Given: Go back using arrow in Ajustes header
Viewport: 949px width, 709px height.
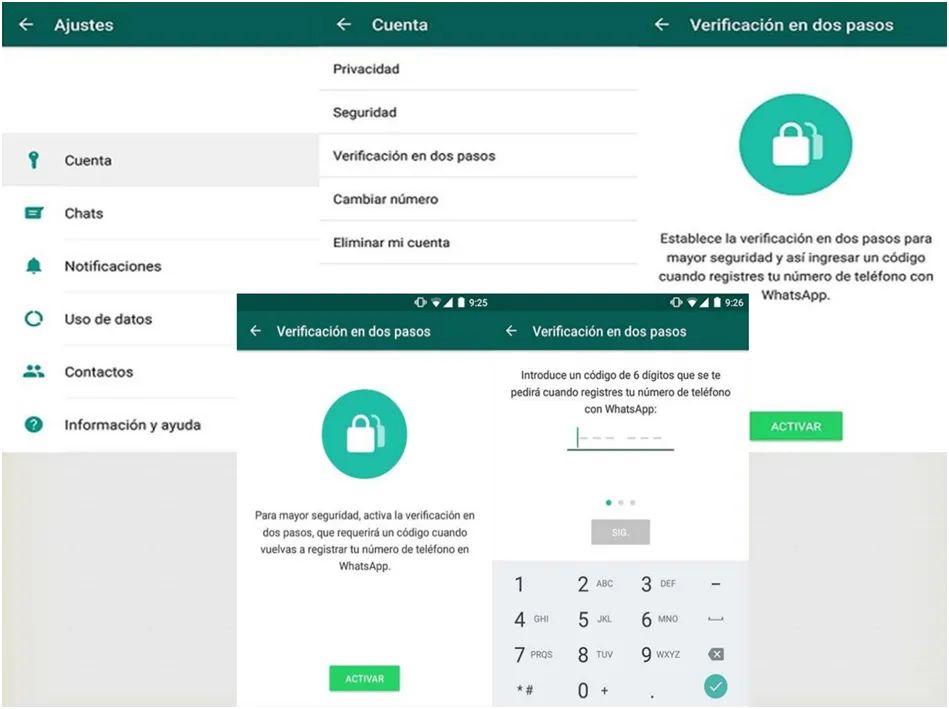Looking at the screenshot, I should click(26, 24).
